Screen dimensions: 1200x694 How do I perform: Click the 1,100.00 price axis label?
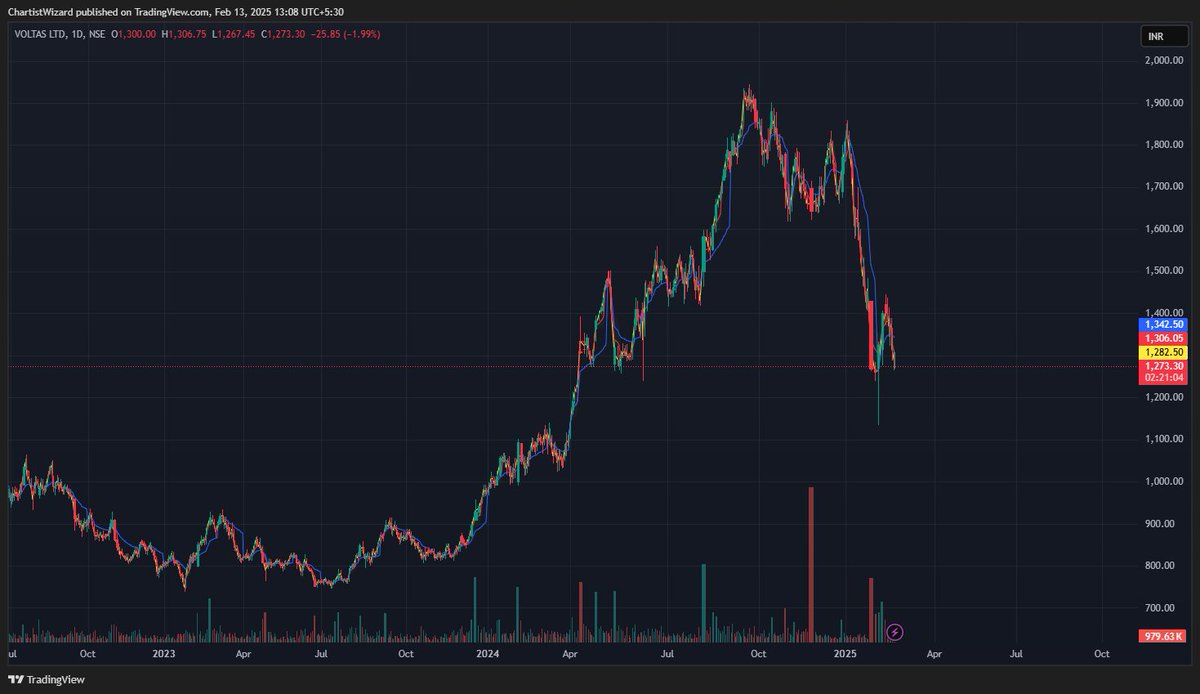[x=1164, y=440]
